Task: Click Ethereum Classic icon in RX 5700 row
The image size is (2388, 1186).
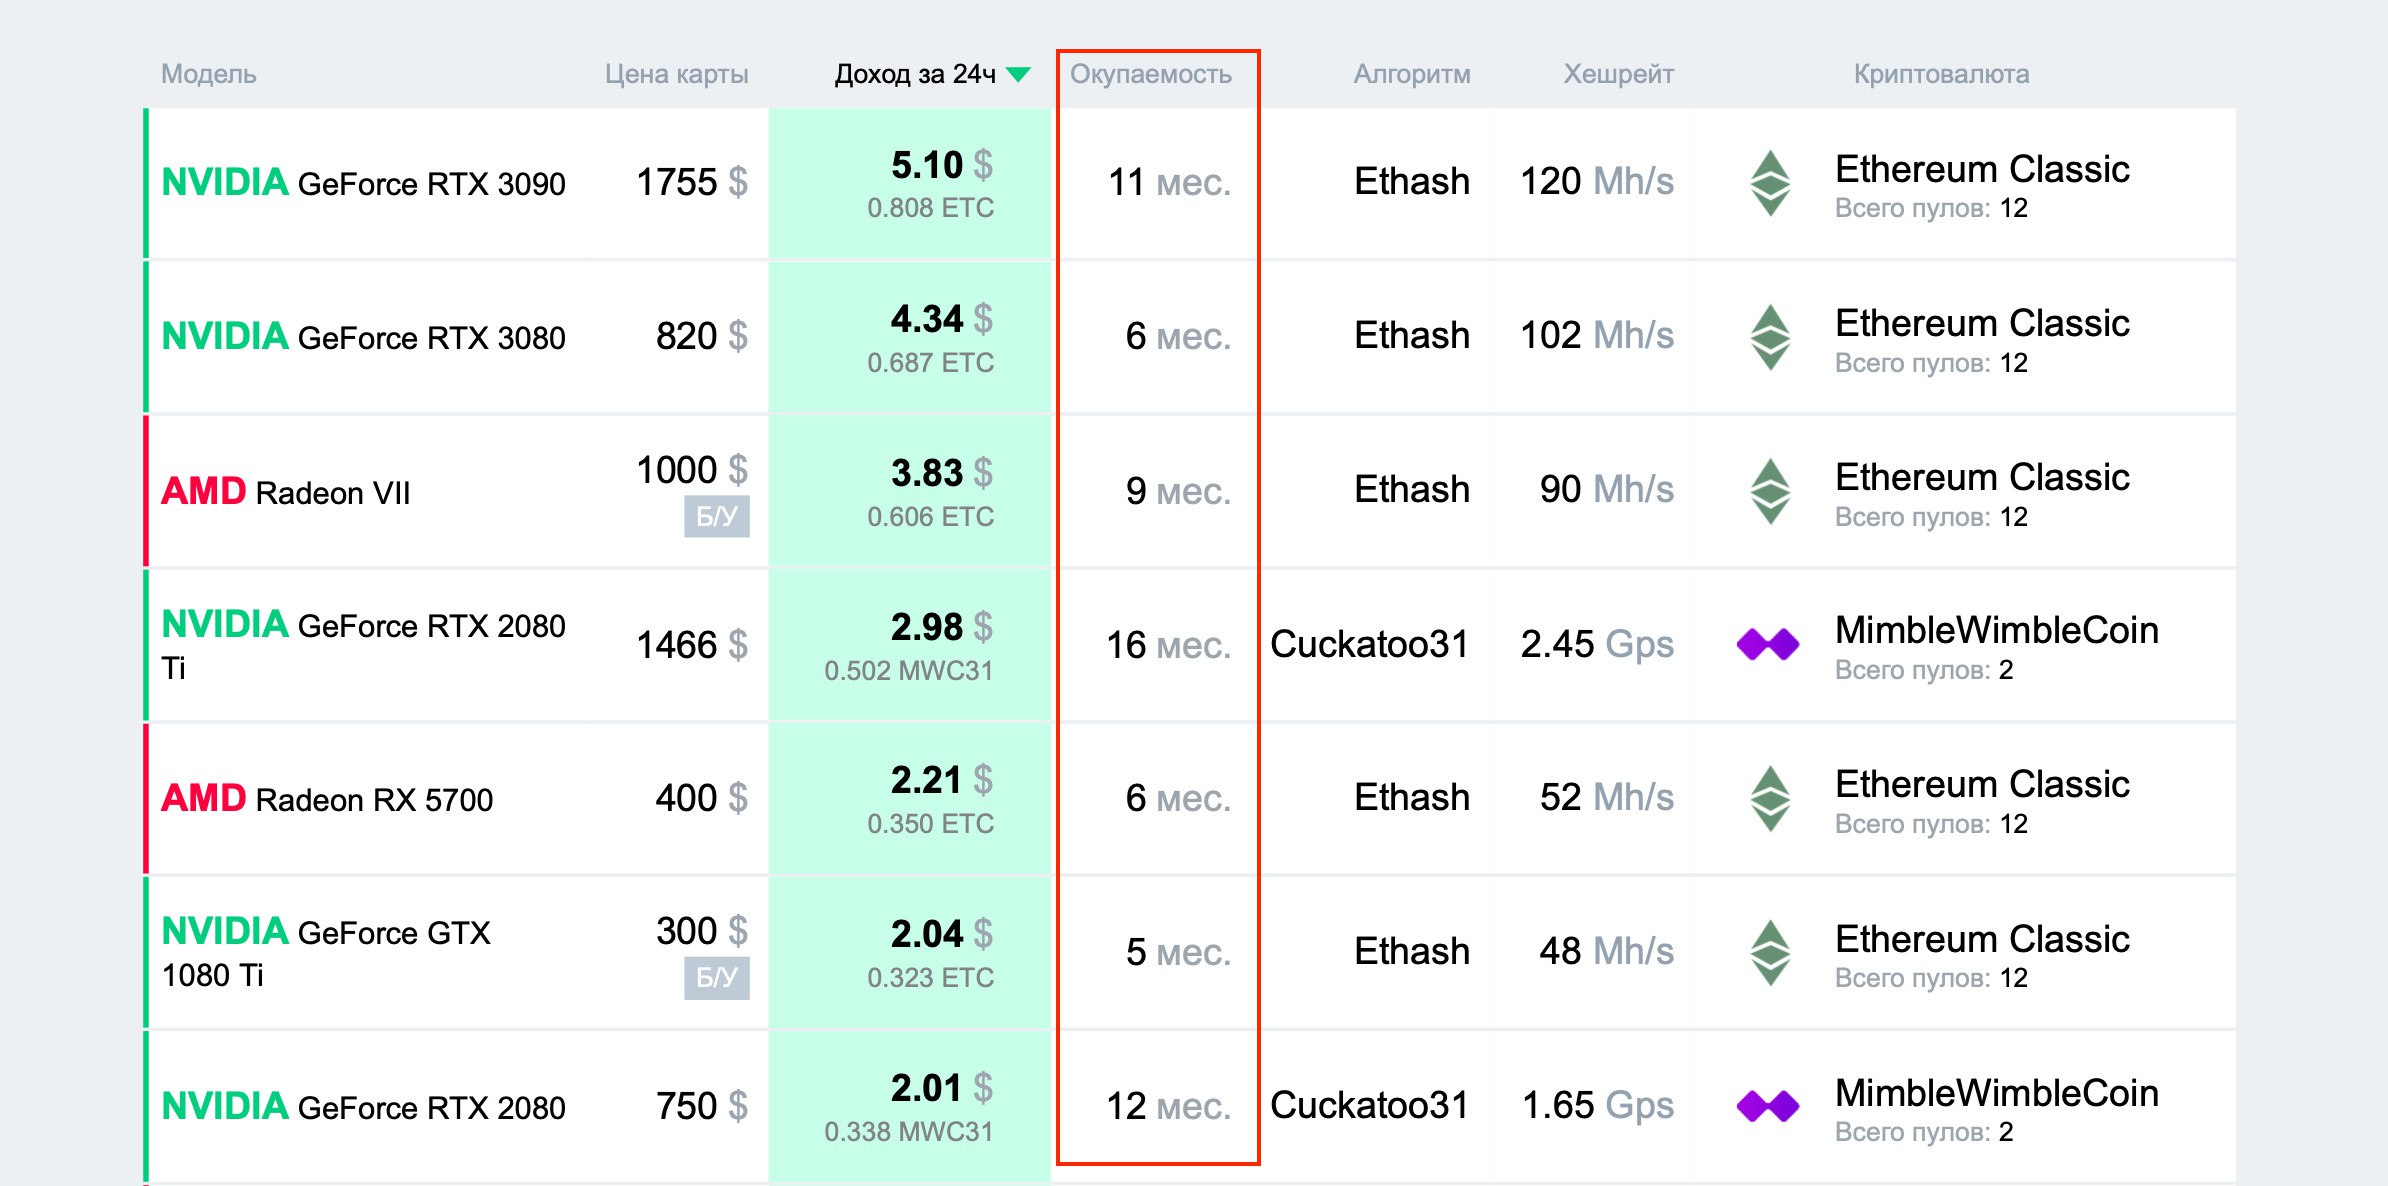Action: pyautogui.click(x=1770, y=798)
